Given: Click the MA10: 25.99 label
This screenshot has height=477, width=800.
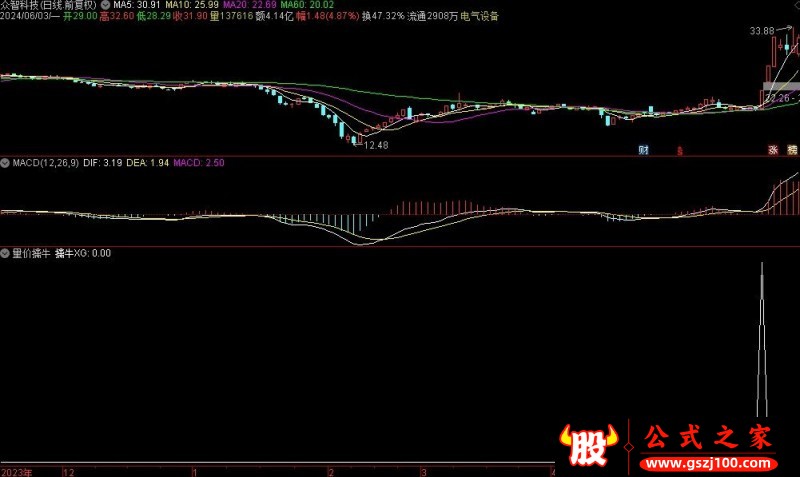Looking at the screenshot, I should 192,5.
